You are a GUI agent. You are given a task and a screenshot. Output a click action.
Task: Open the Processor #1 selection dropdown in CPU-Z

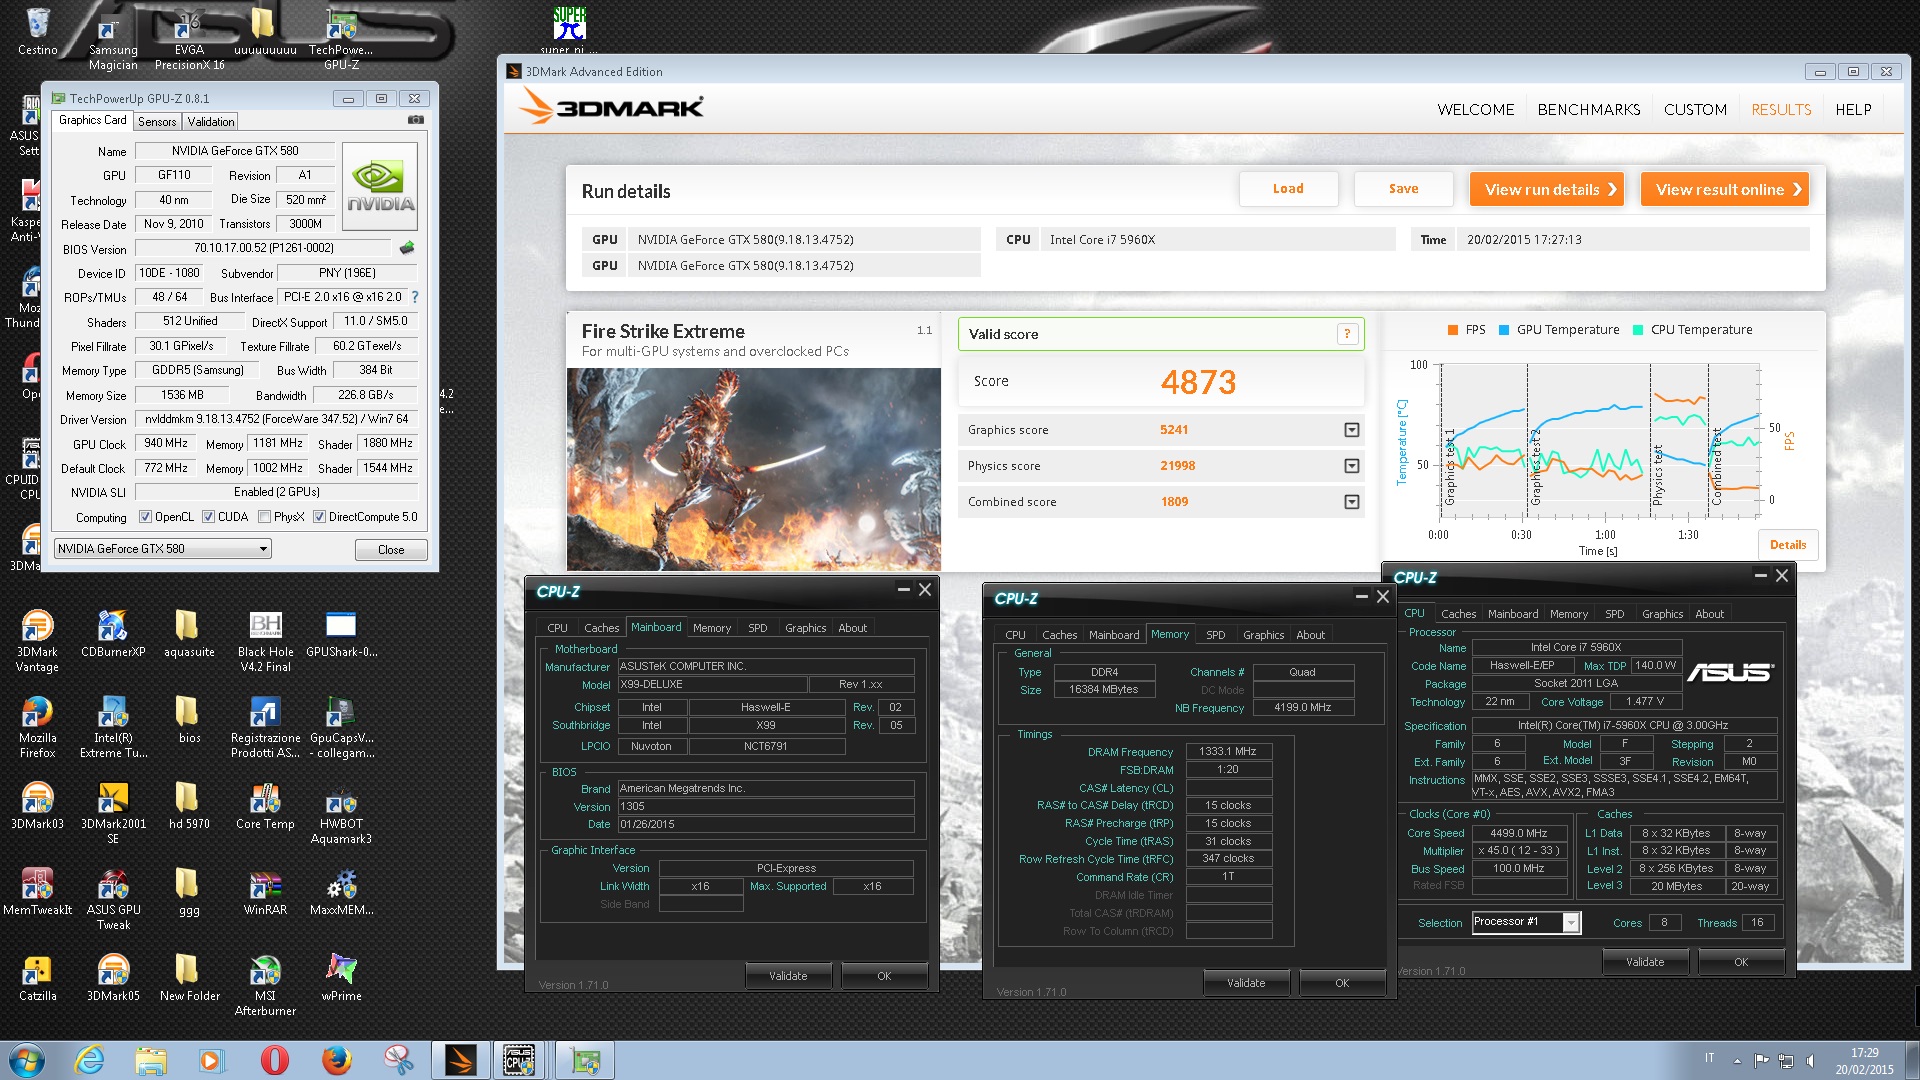tap(1526, 922)
